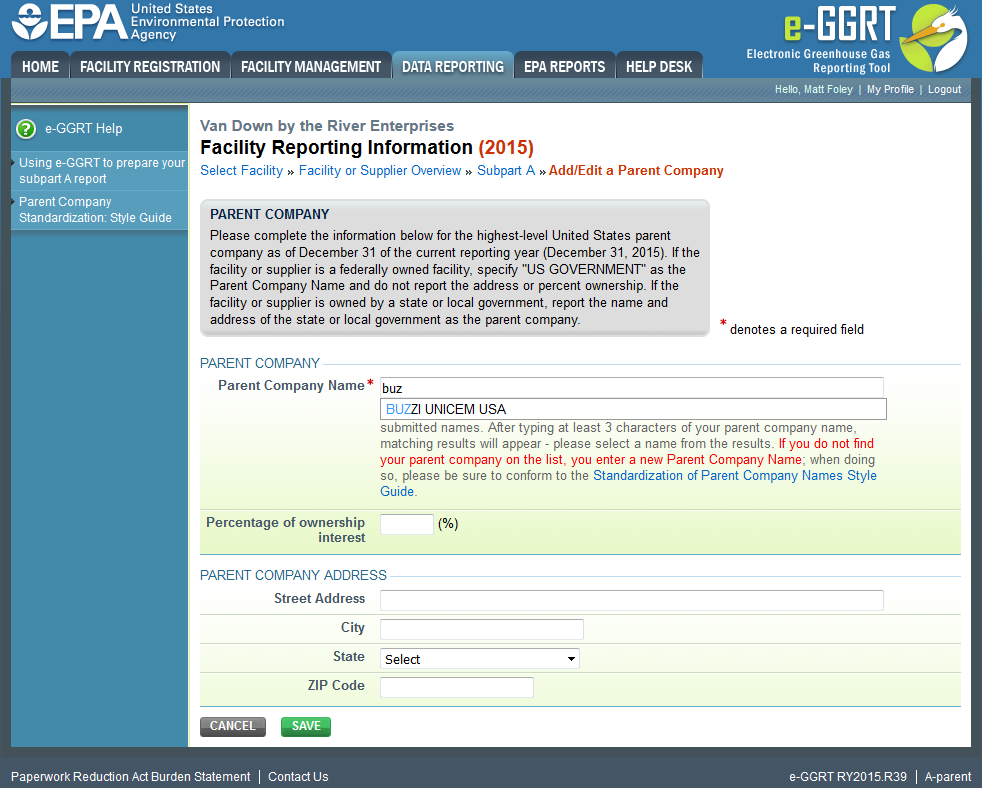Image resolution: width=982 pixels, height=788 pixels.
Task: Click the EPA logo in the header
Action: [x=148, y=22]
